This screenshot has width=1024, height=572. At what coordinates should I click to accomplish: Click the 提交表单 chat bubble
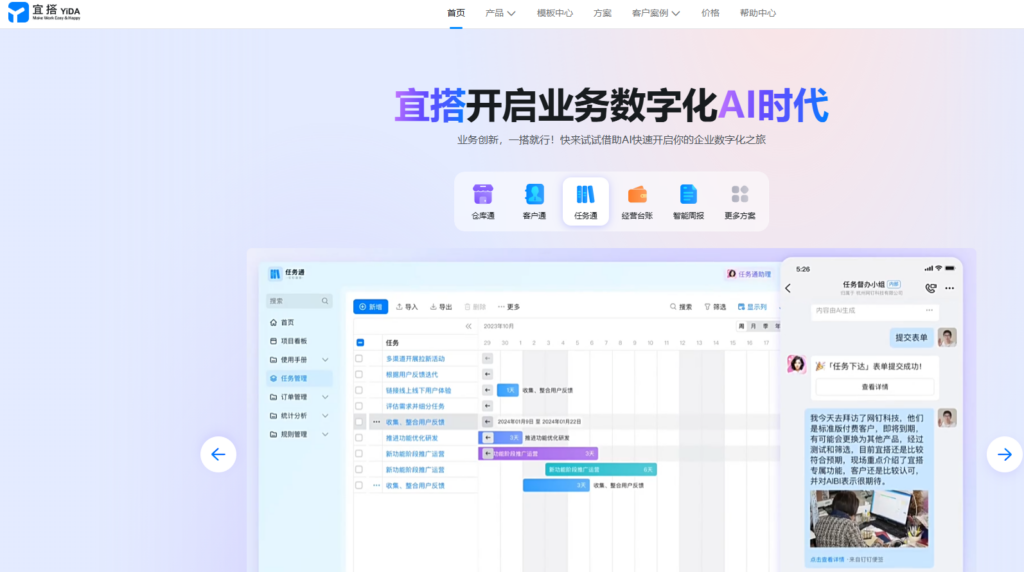point(911,338)
